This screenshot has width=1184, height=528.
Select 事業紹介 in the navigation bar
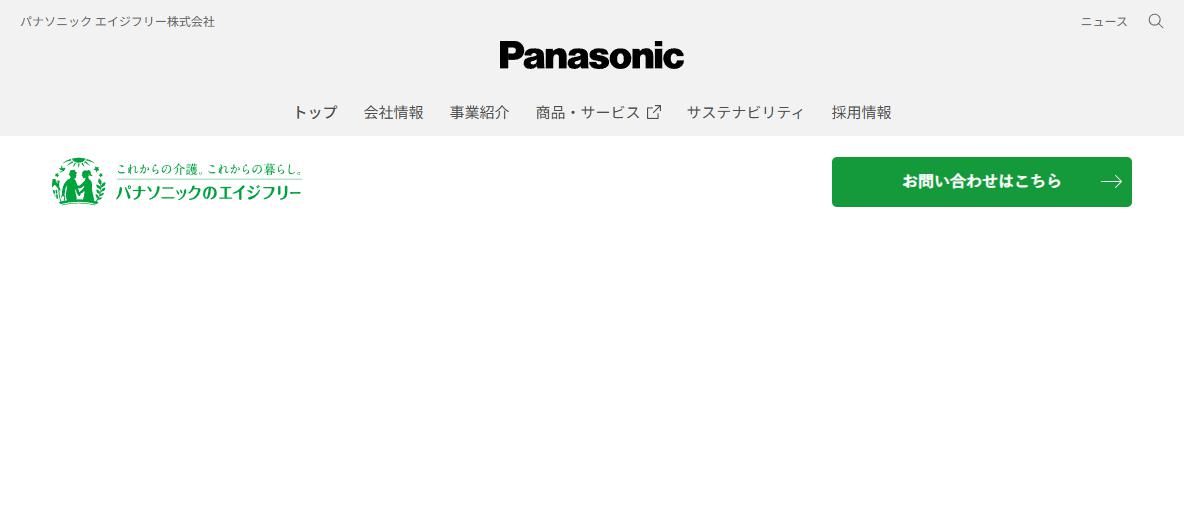pos(479,113)
